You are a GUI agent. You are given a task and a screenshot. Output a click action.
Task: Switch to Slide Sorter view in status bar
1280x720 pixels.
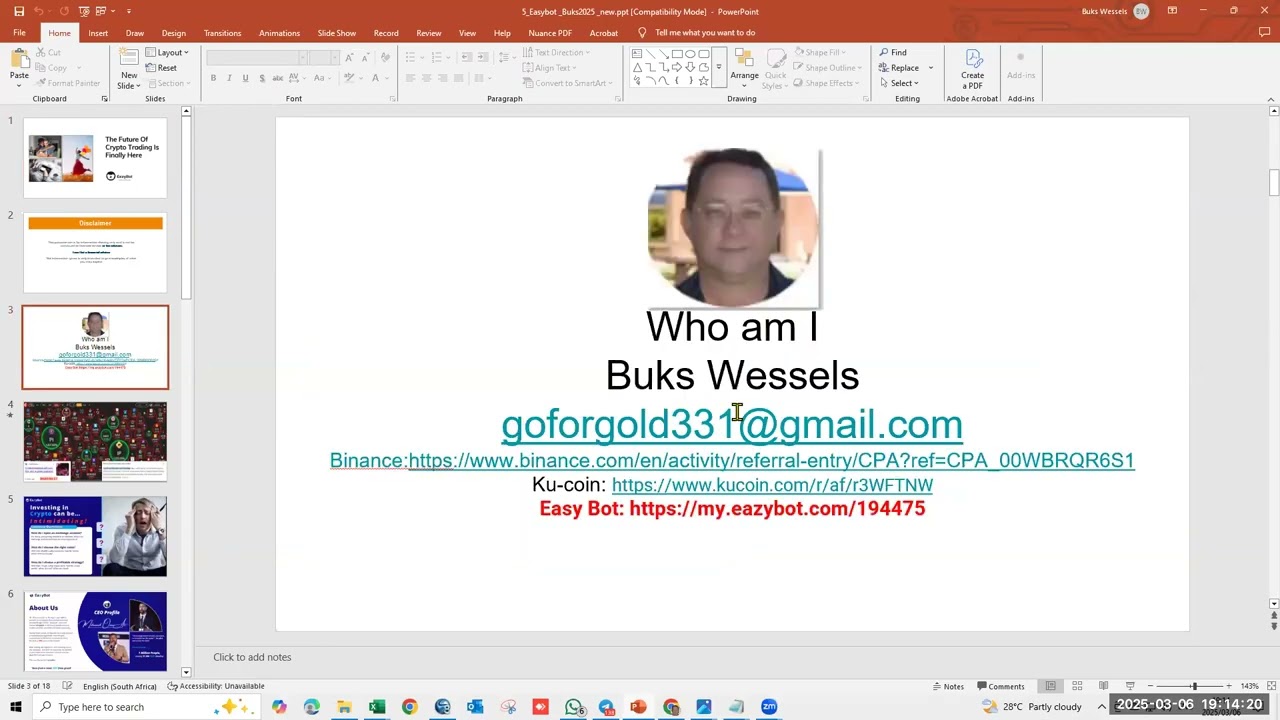(1077, 686)
